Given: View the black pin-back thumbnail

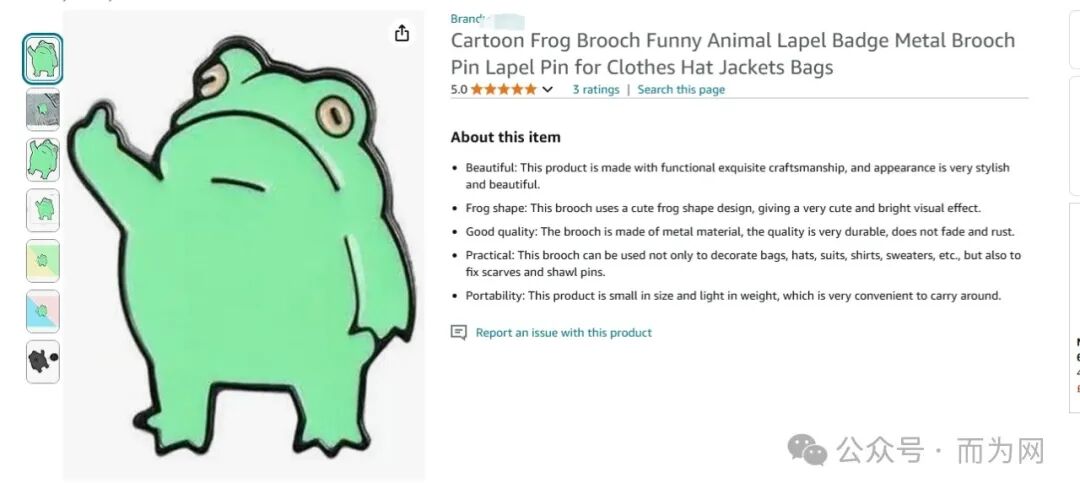Looking at the screenshot, I should coord(43,361).
